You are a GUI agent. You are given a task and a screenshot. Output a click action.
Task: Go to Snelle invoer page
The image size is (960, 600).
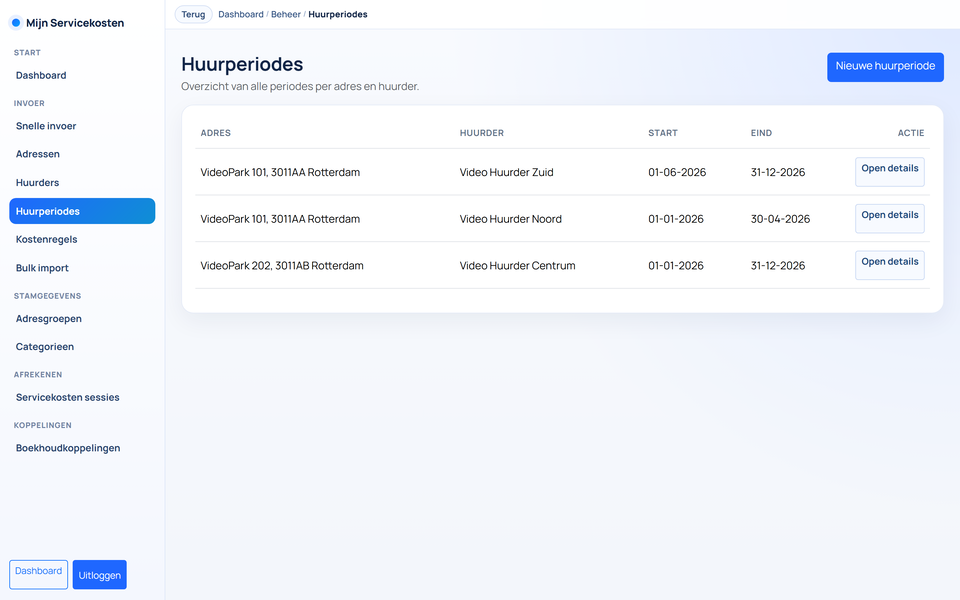(46, 126)
